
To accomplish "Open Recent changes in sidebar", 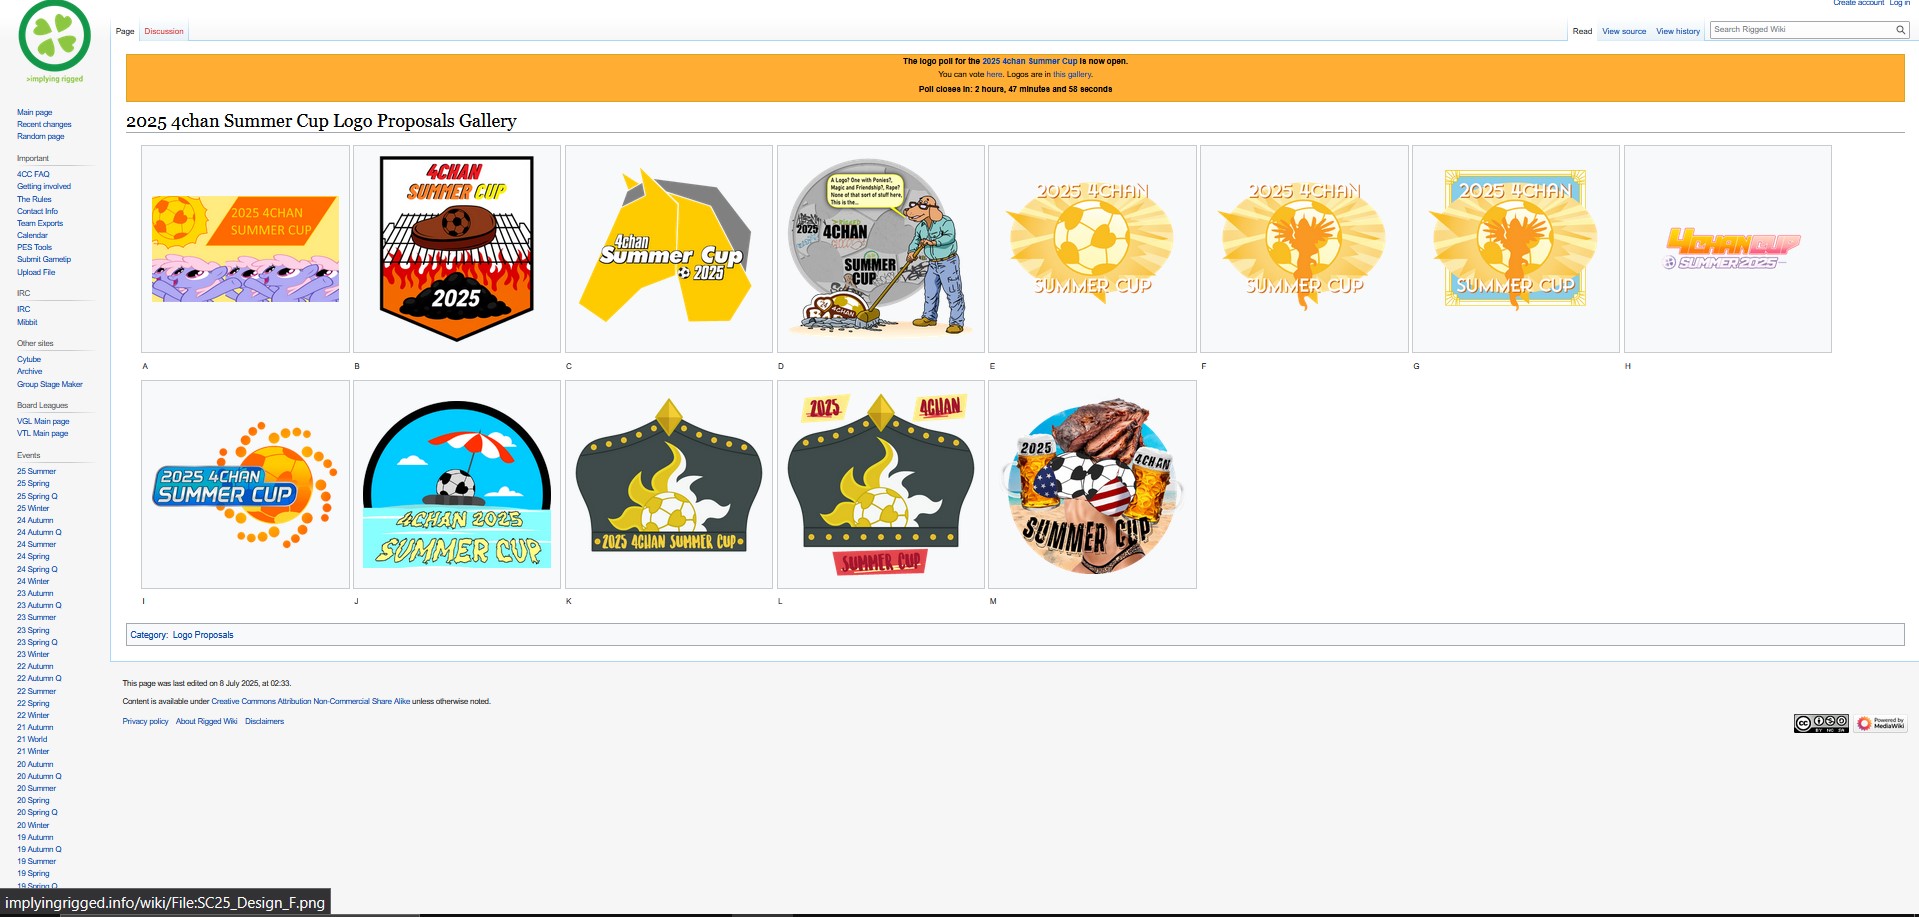I will point(44,124).
